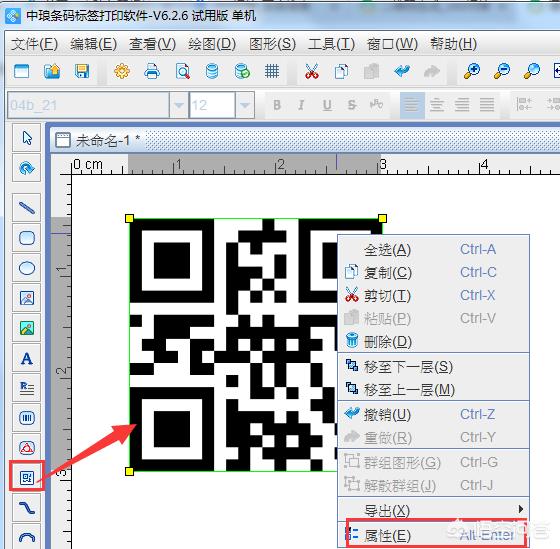Click the Undo blue arrow toolbar icon
This screenshot has height=549, width=560.
point(402,71)
